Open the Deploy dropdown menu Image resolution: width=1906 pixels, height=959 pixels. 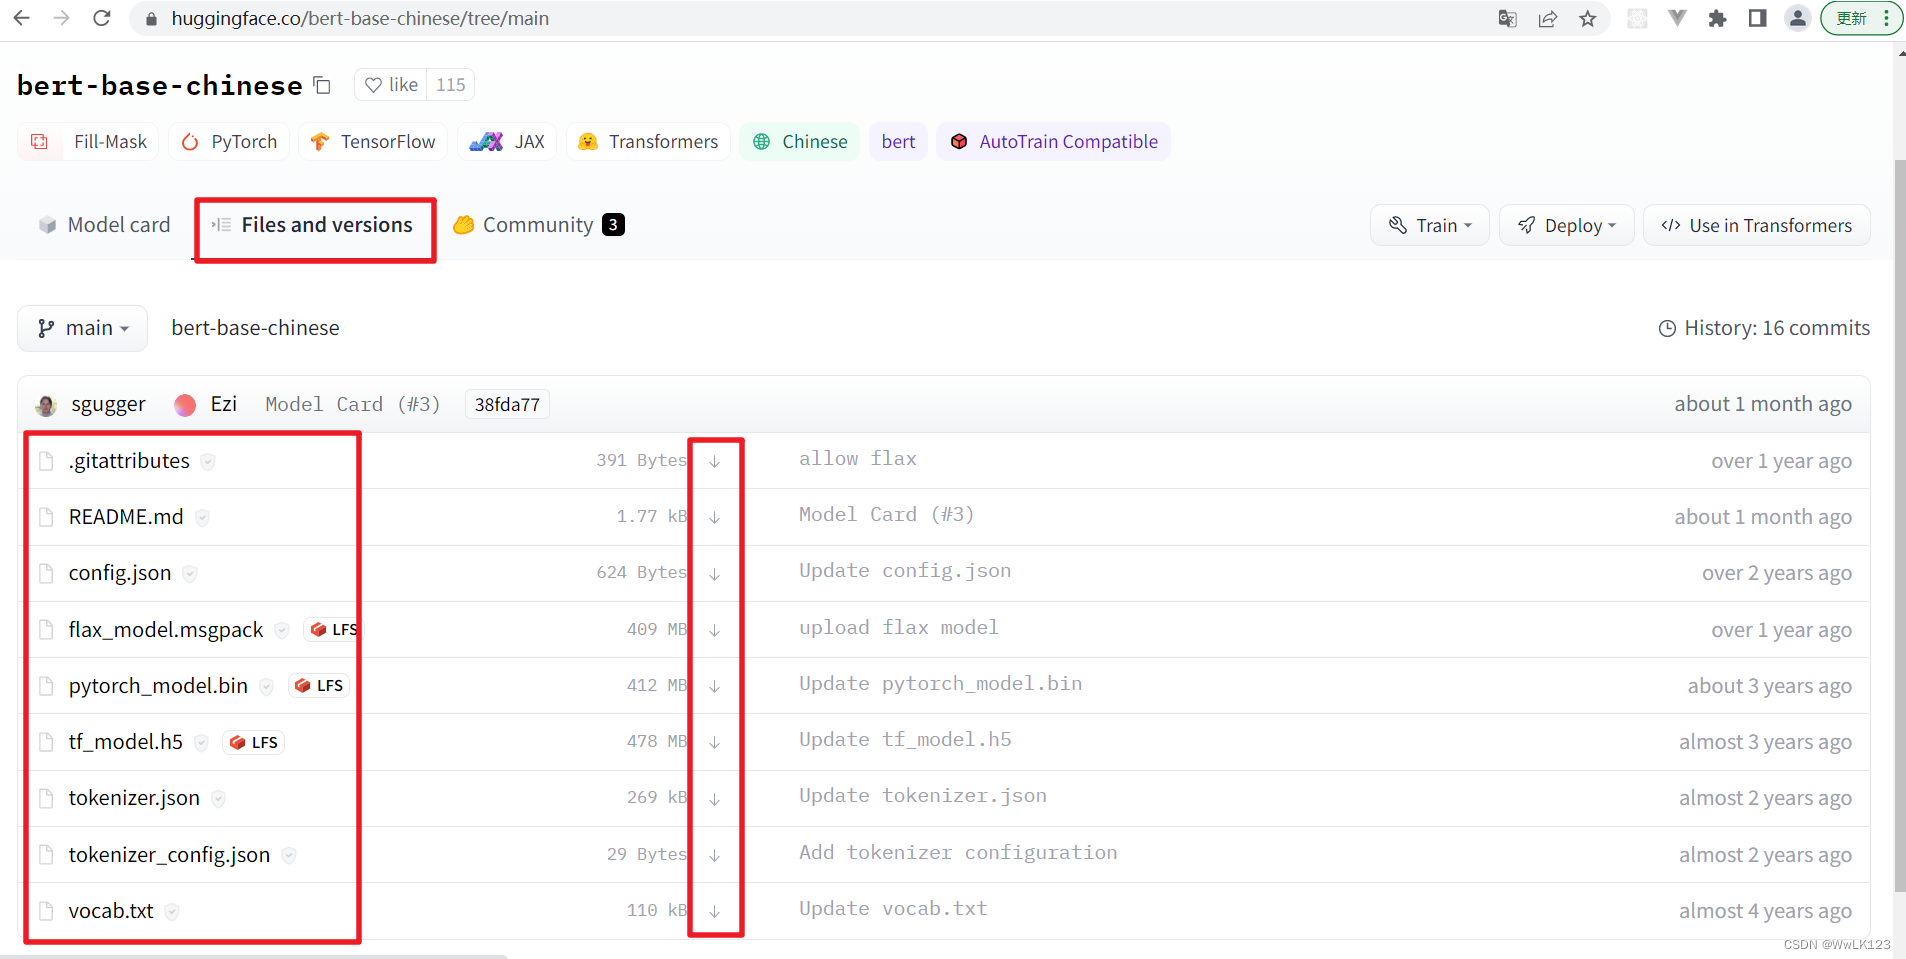(x=1565, y=225)
